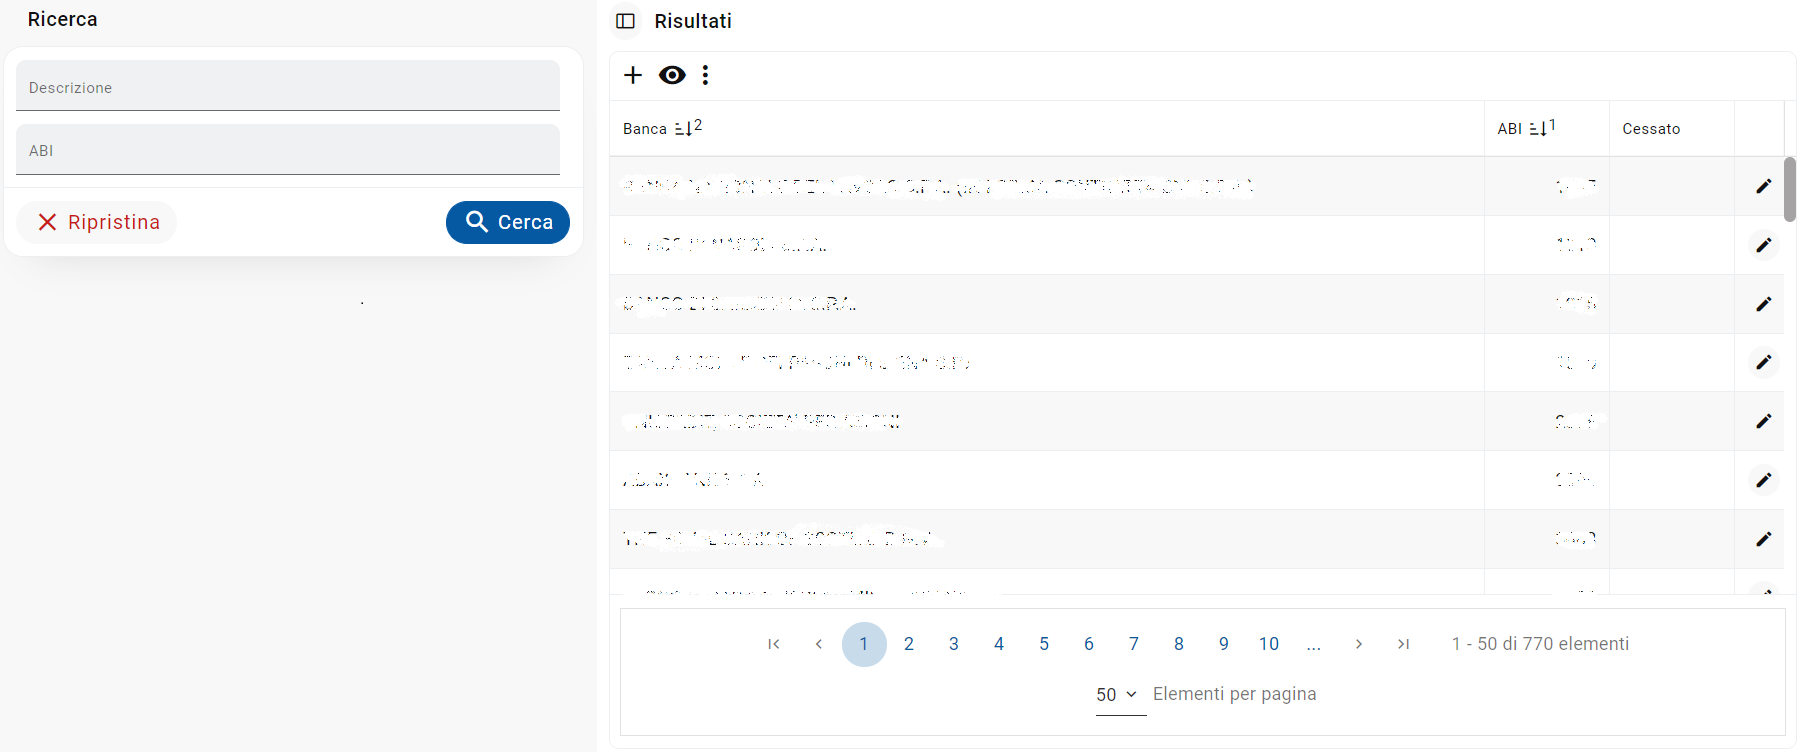This screenshot has width=1805, height=752.
Task: Open the 50 items per page dropdown
Action: point(1118,694)
